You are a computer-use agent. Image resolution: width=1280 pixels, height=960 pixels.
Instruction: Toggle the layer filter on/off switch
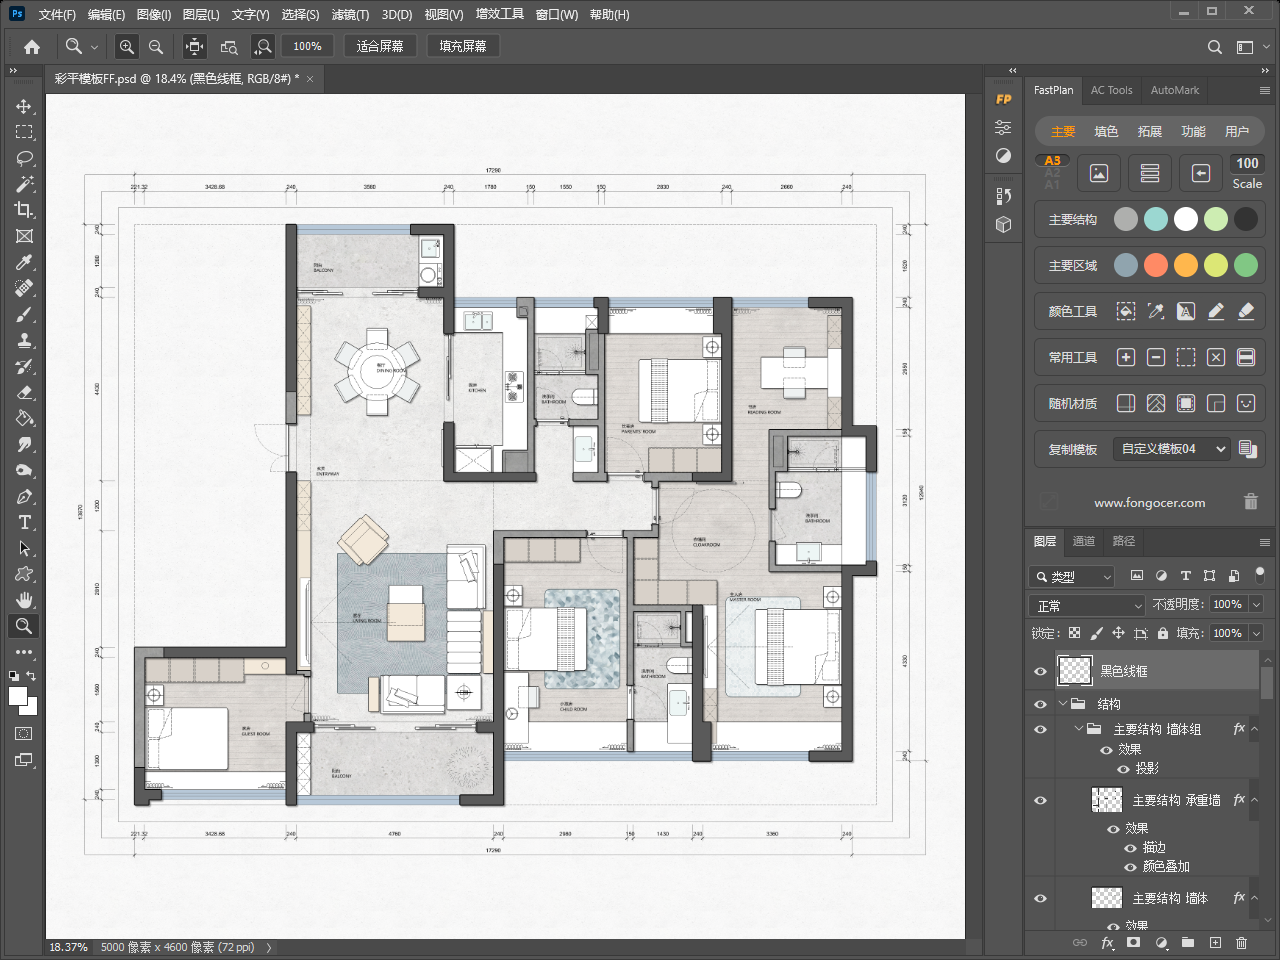click(1259, 575)
